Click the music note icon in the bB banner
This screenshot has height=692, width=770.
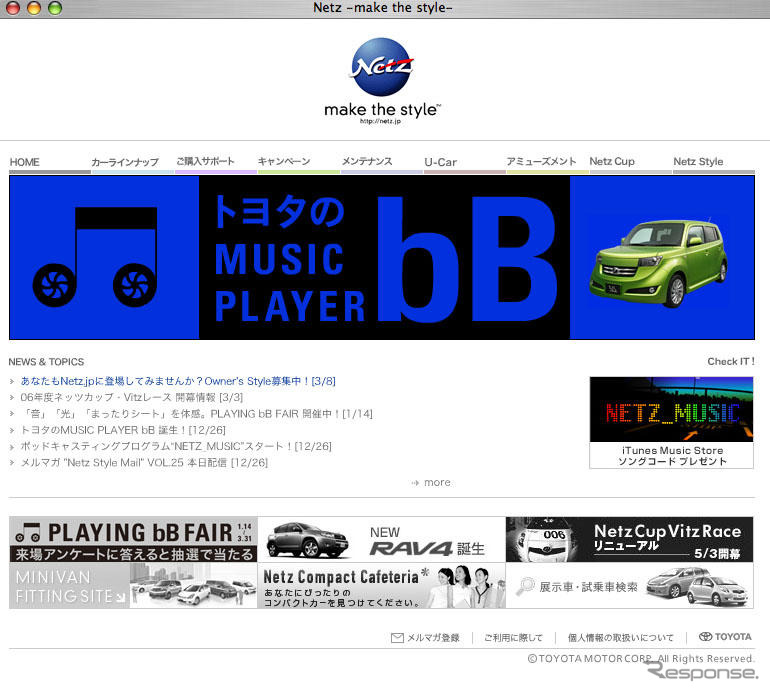tap(95, 257)
